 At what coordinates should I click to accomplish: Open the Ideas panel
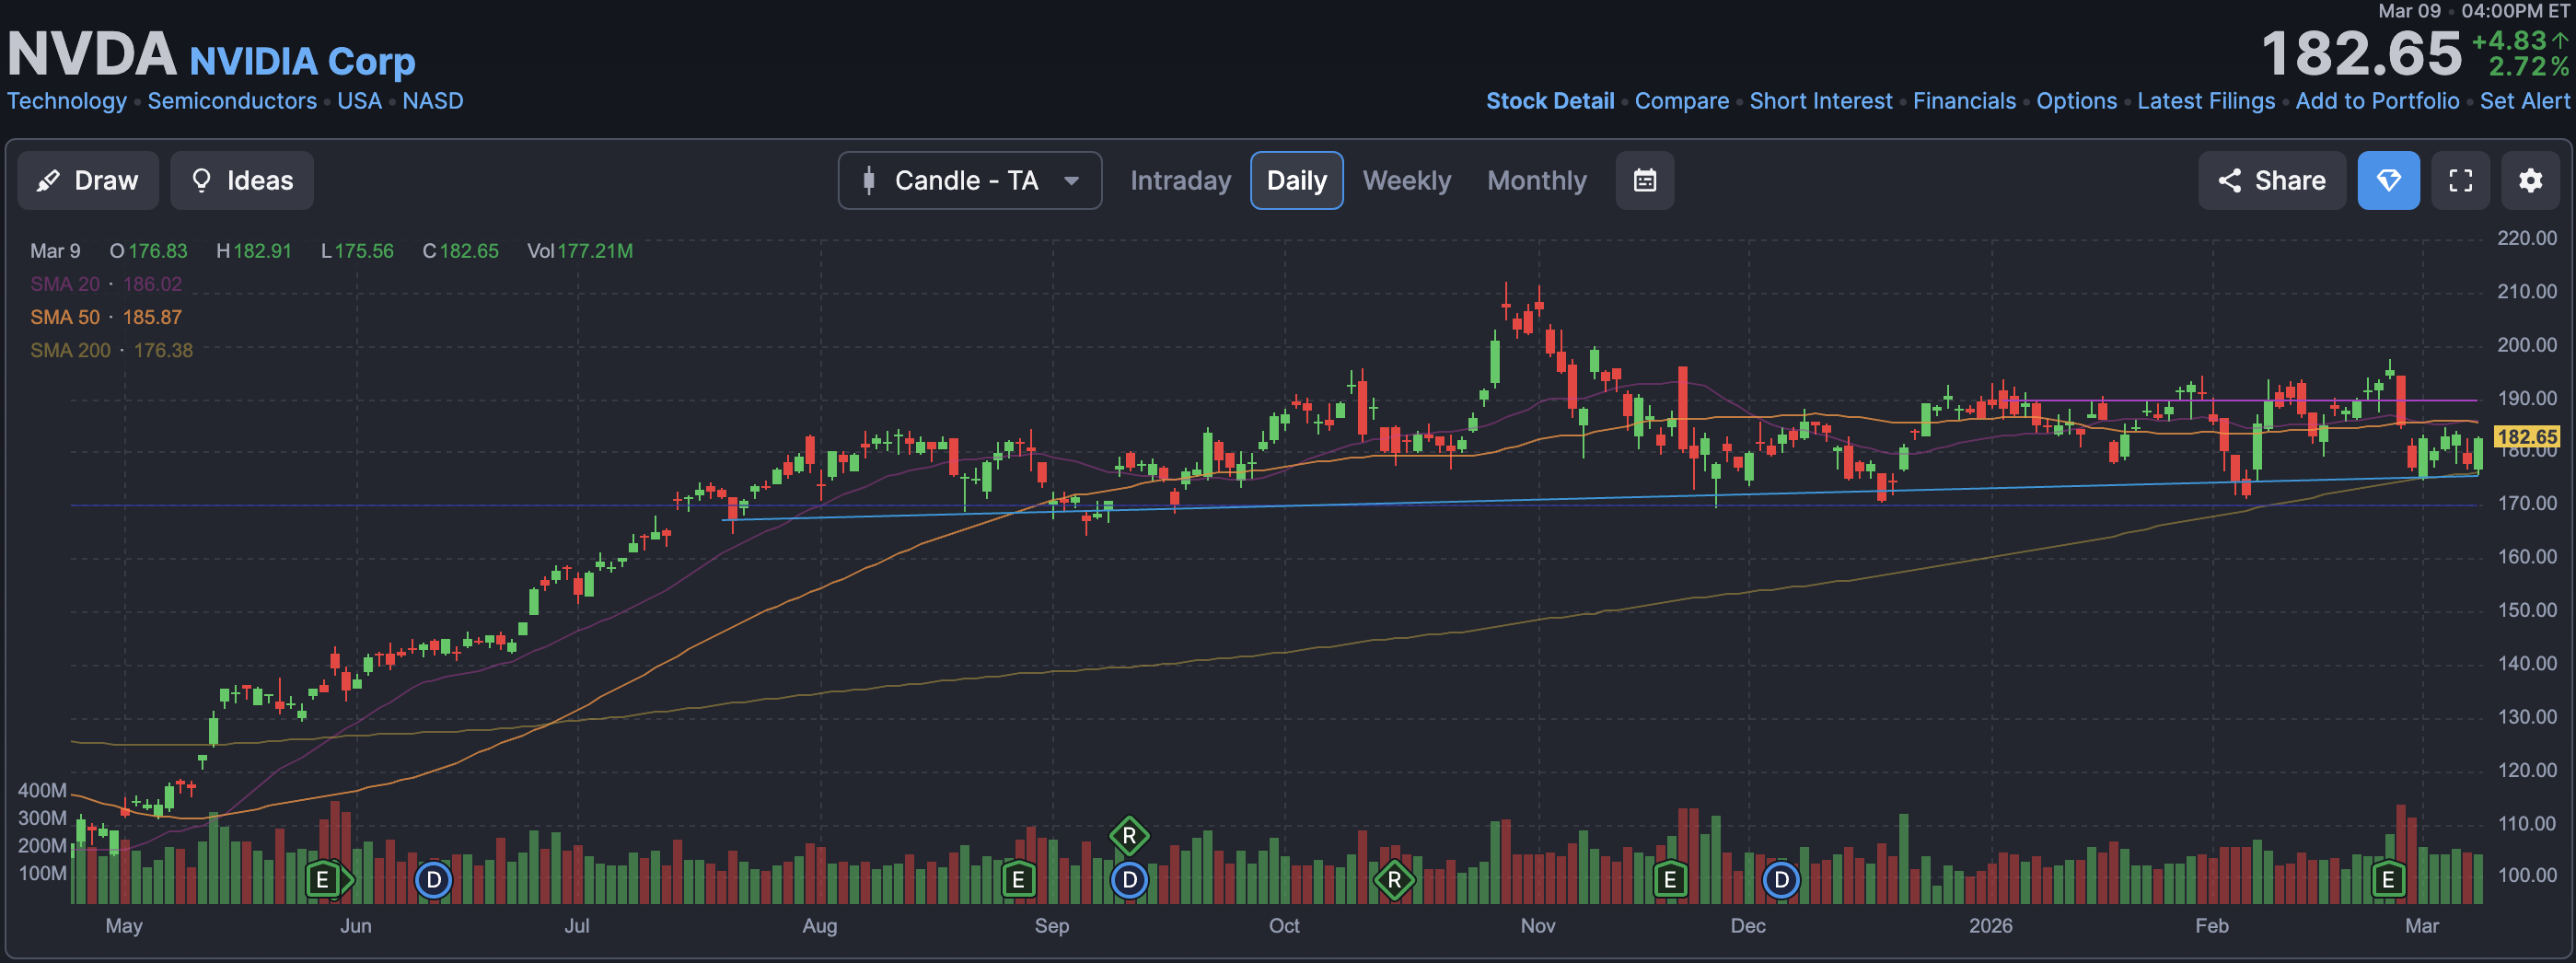tap(242, 180)
